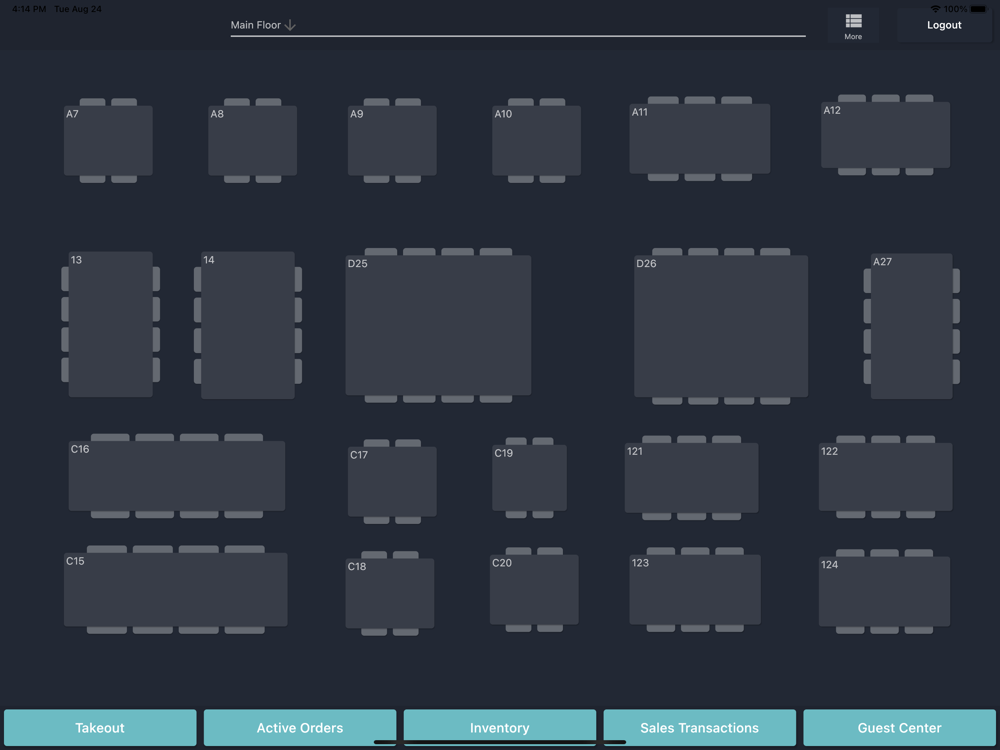Screen dimensions: 1000x750
Task: Choose table A27 on the right
Action: point(911,326)
